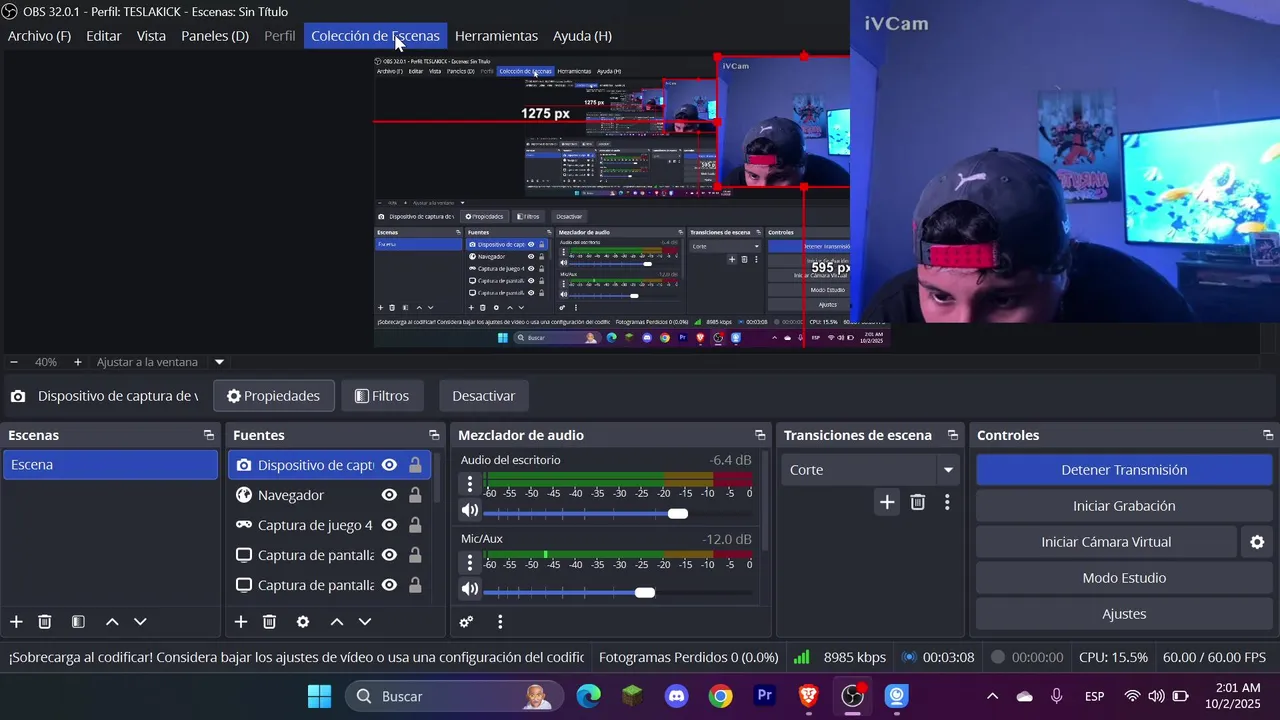
Task: Remove scene transition trash icon
Action: click(x=918, y=502)
